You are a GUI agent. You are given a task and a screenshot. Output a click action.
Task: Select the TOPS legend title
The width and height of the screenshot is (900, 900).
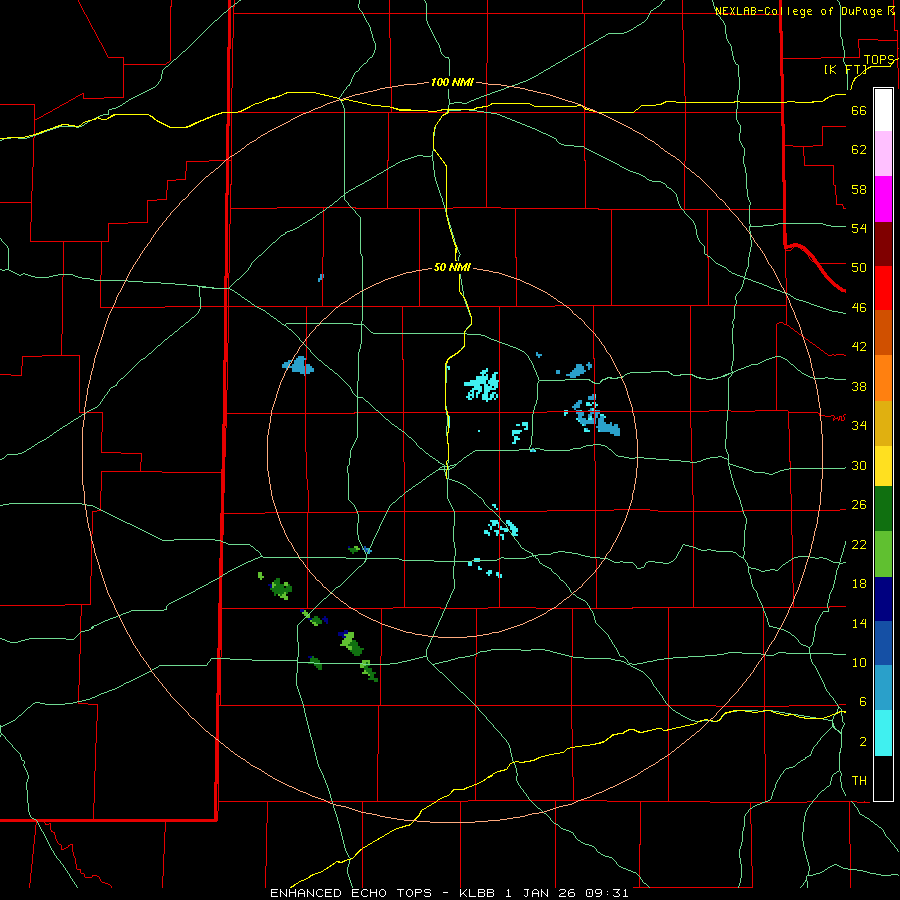click(x=879, y=60)
